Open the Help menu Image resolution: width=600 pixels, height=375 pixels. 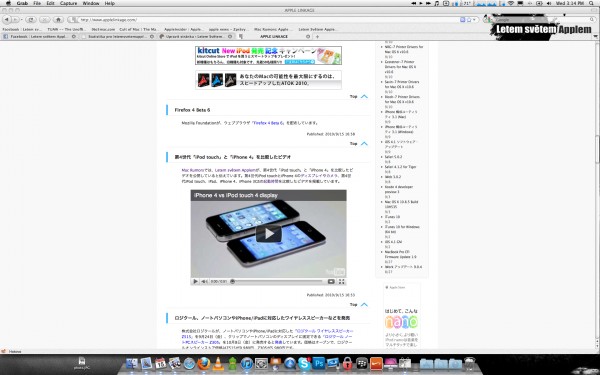point(109,3)
